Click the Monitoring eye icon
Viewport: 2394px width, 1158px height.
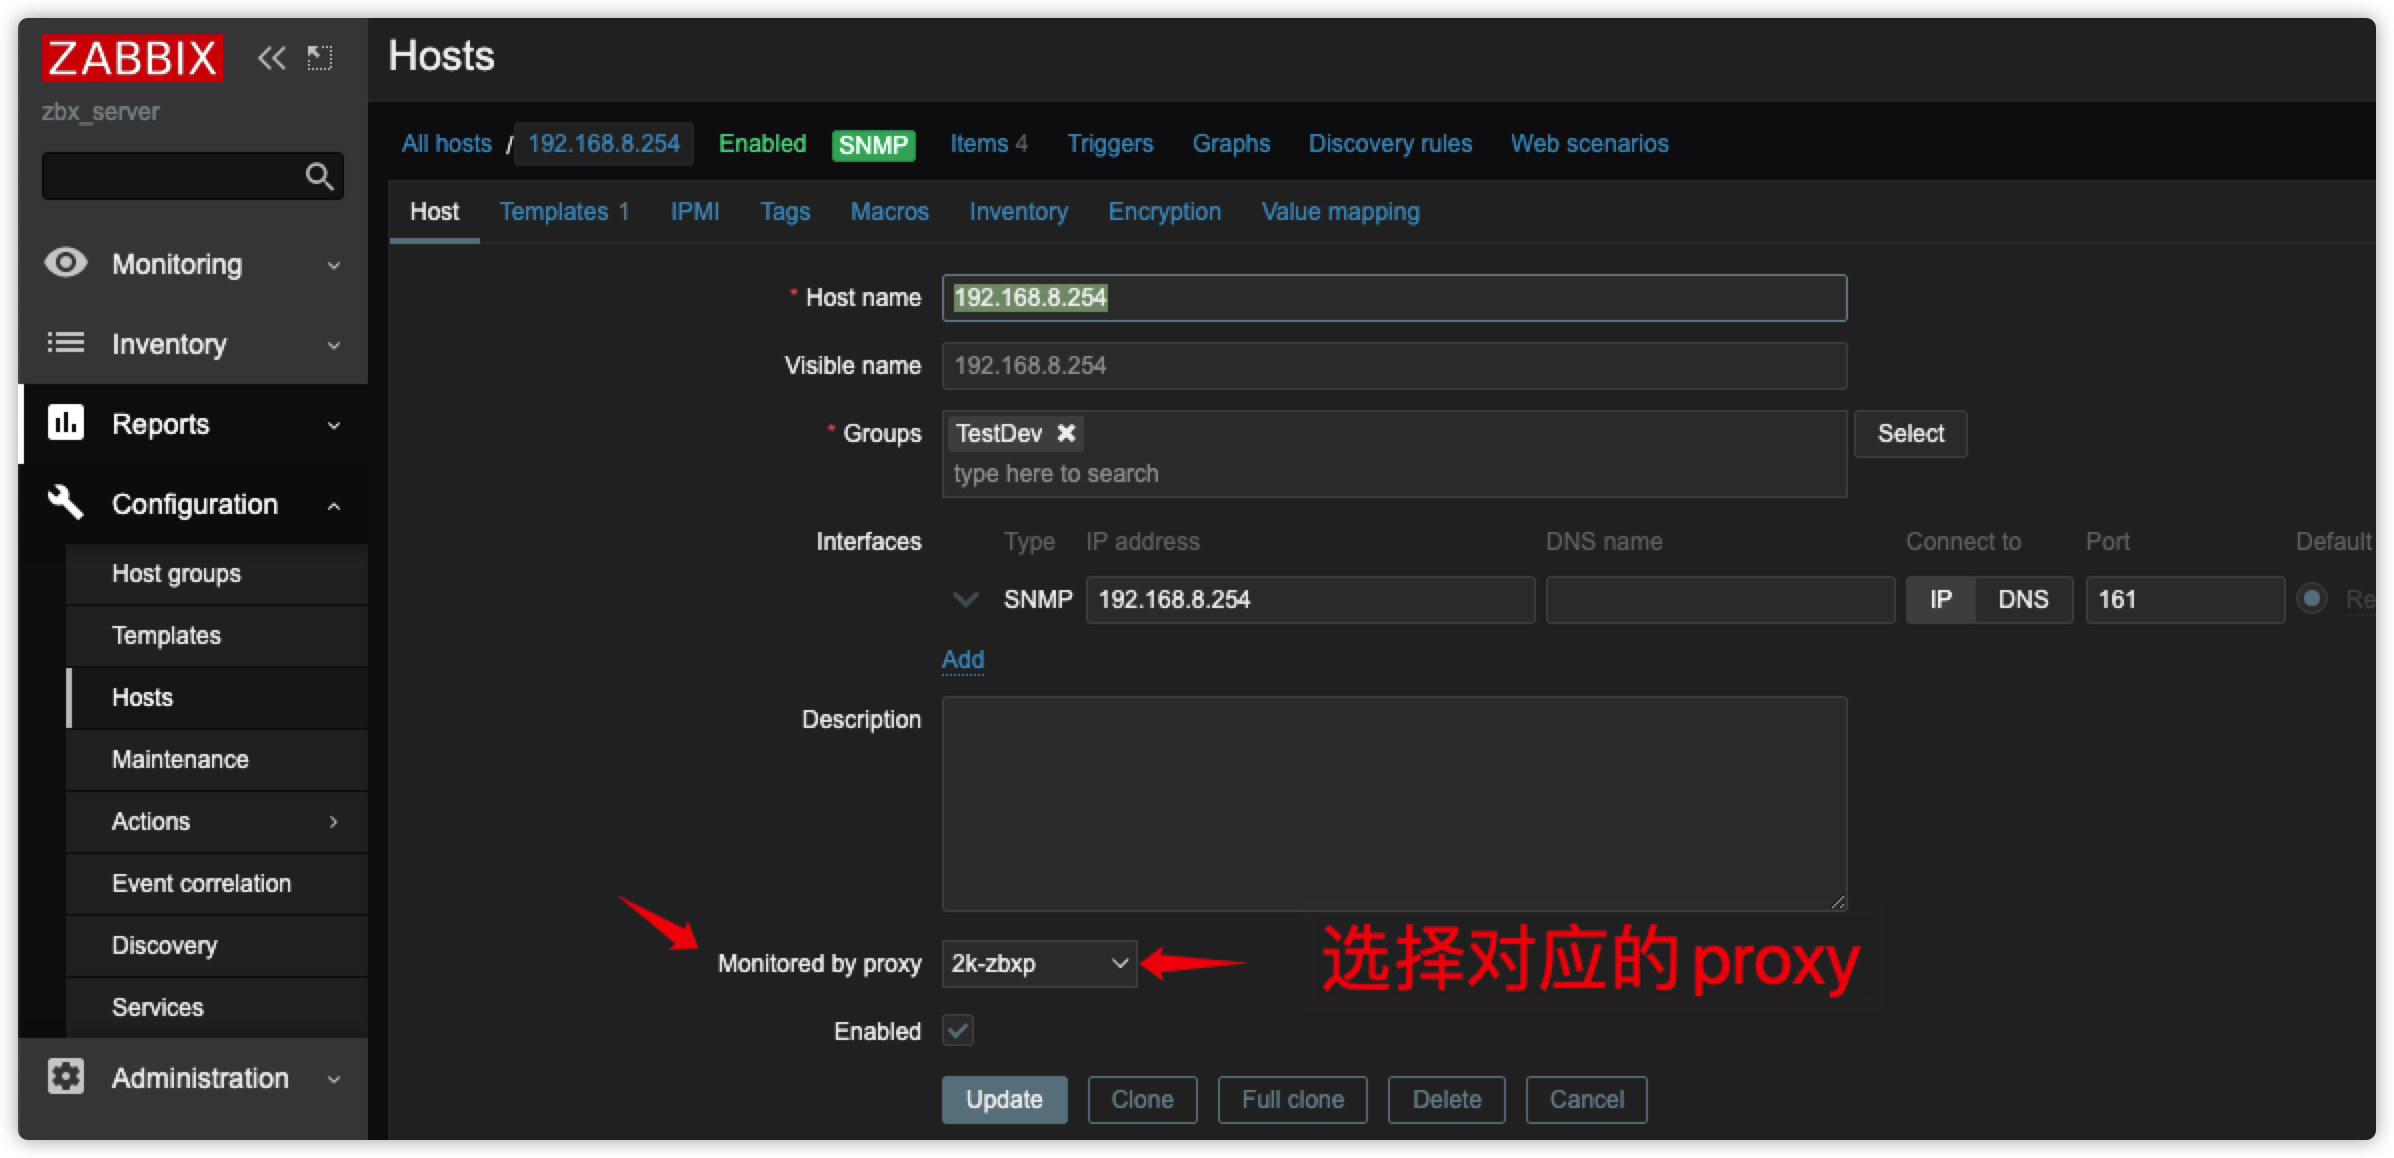click(66, 263)
